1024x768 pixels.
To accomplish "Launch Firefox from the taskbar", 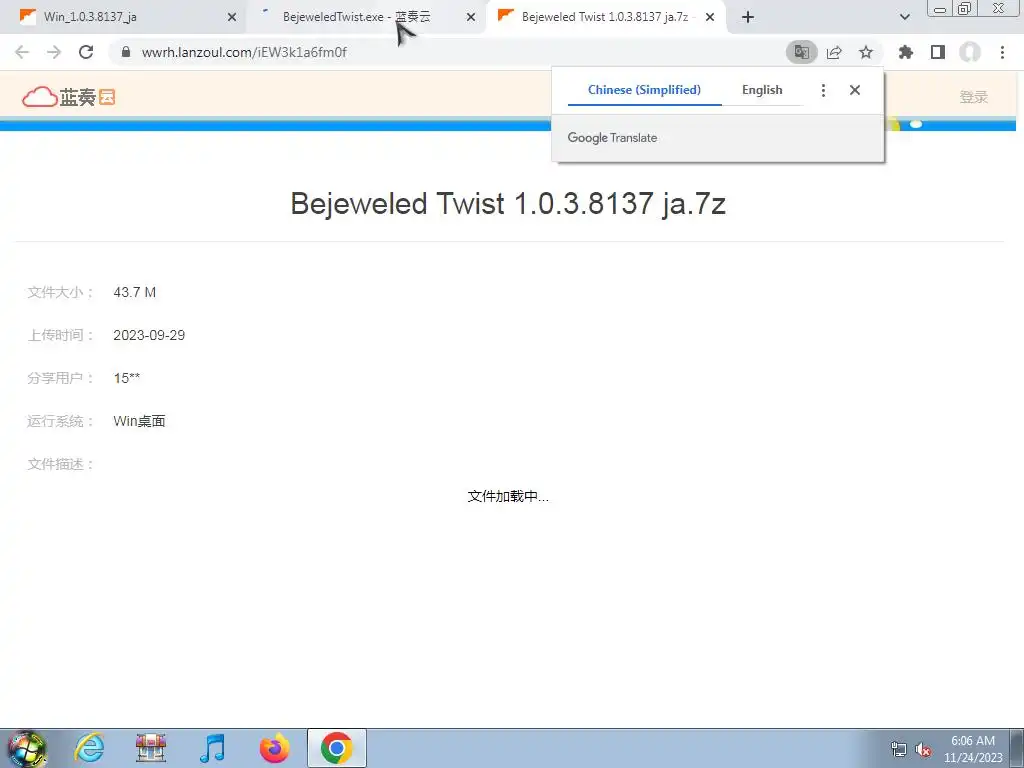I will (x=274, y=748).
